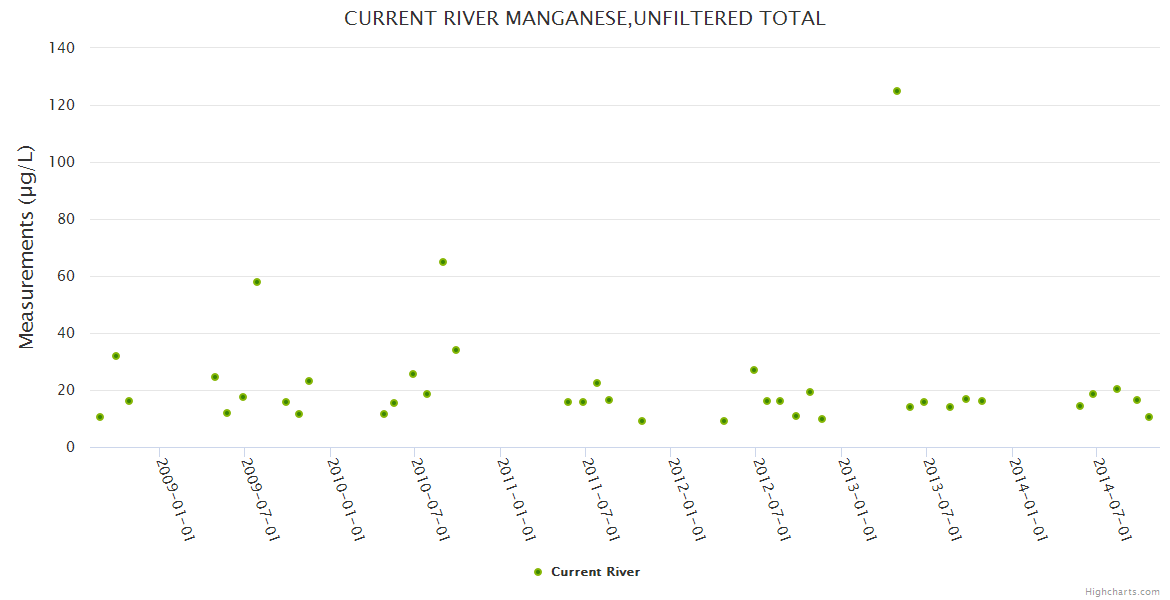Click the green legend marker icon
1170x600 pixels.
[x=538, y=572]
